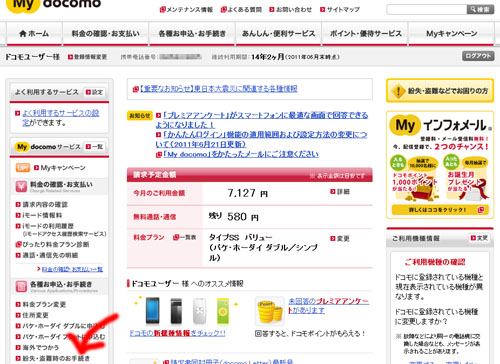The width and height of the screenshot is (500, 364).
Task: Open 紛失・盗難時のお手続き sidebar link
Action: [x=53, y=358]
